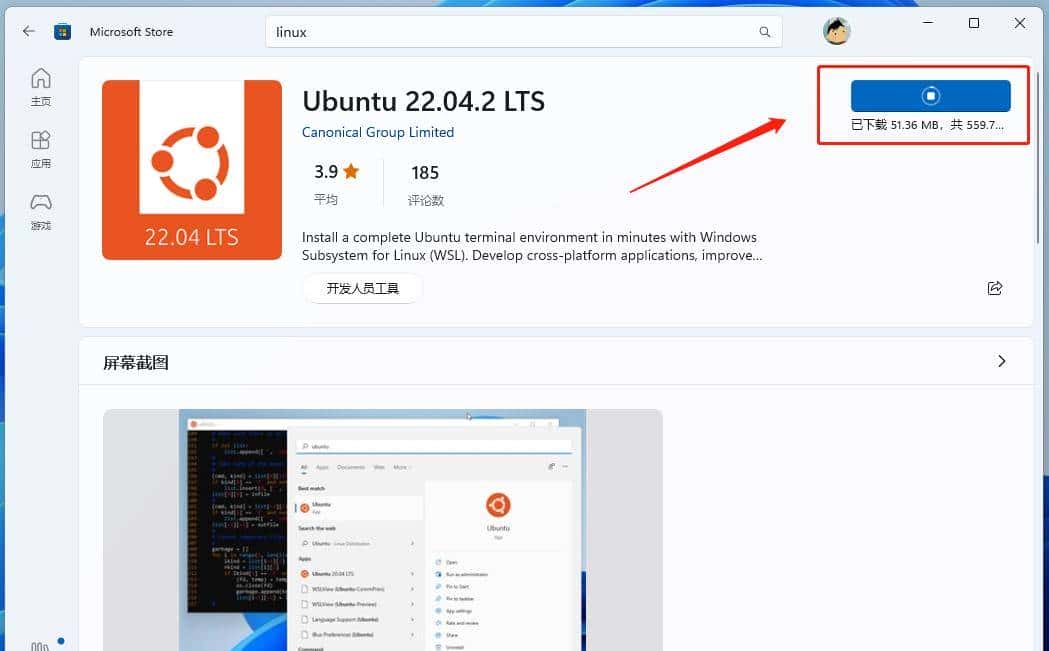View the 185 评论数 reviews
Viewport: 1049px width, 651px height.
425,182
